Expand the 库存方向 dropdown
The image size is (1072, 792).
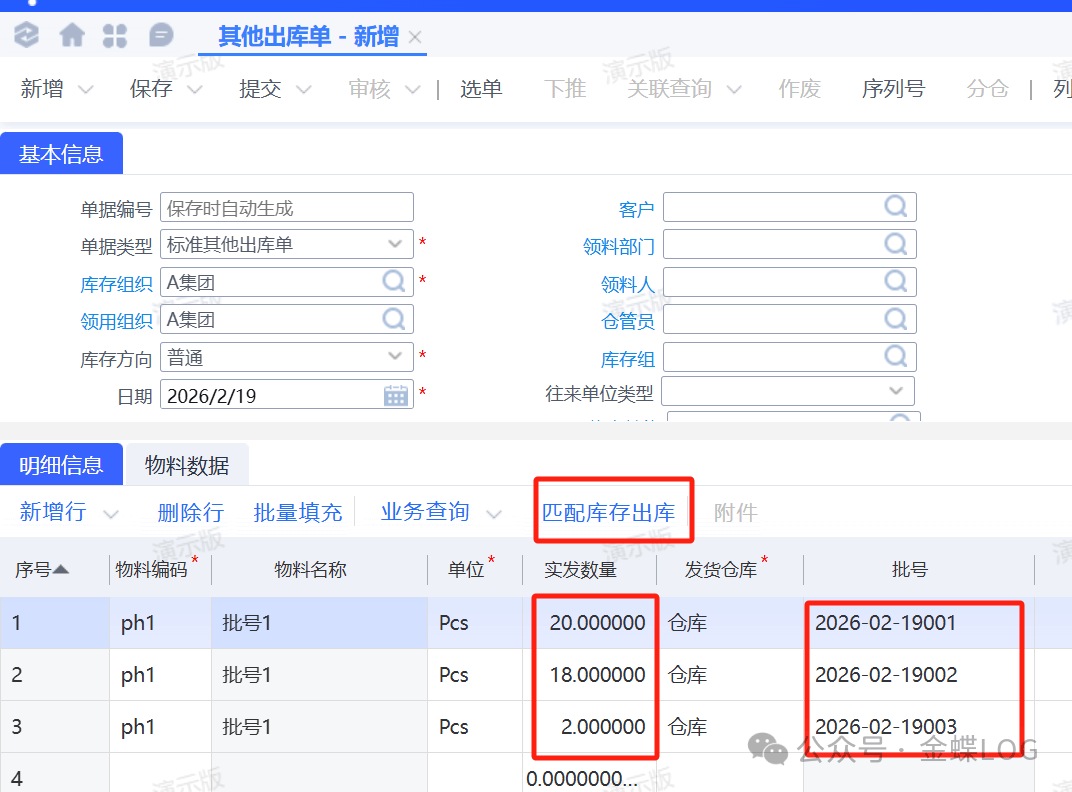click(x=395, y=357)
